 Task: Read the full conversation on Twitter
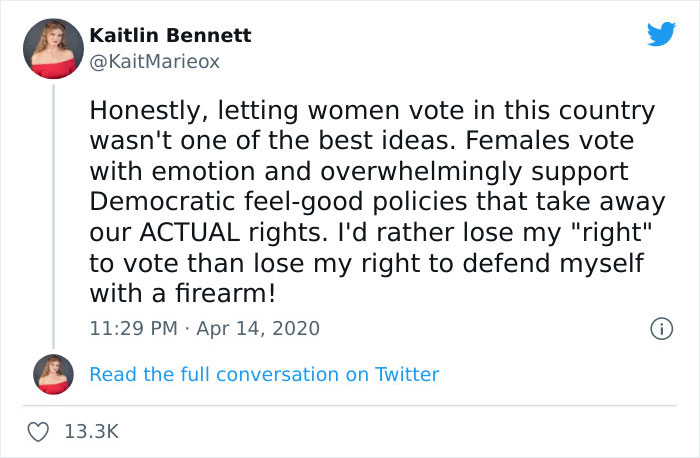[x=264, y=374]
